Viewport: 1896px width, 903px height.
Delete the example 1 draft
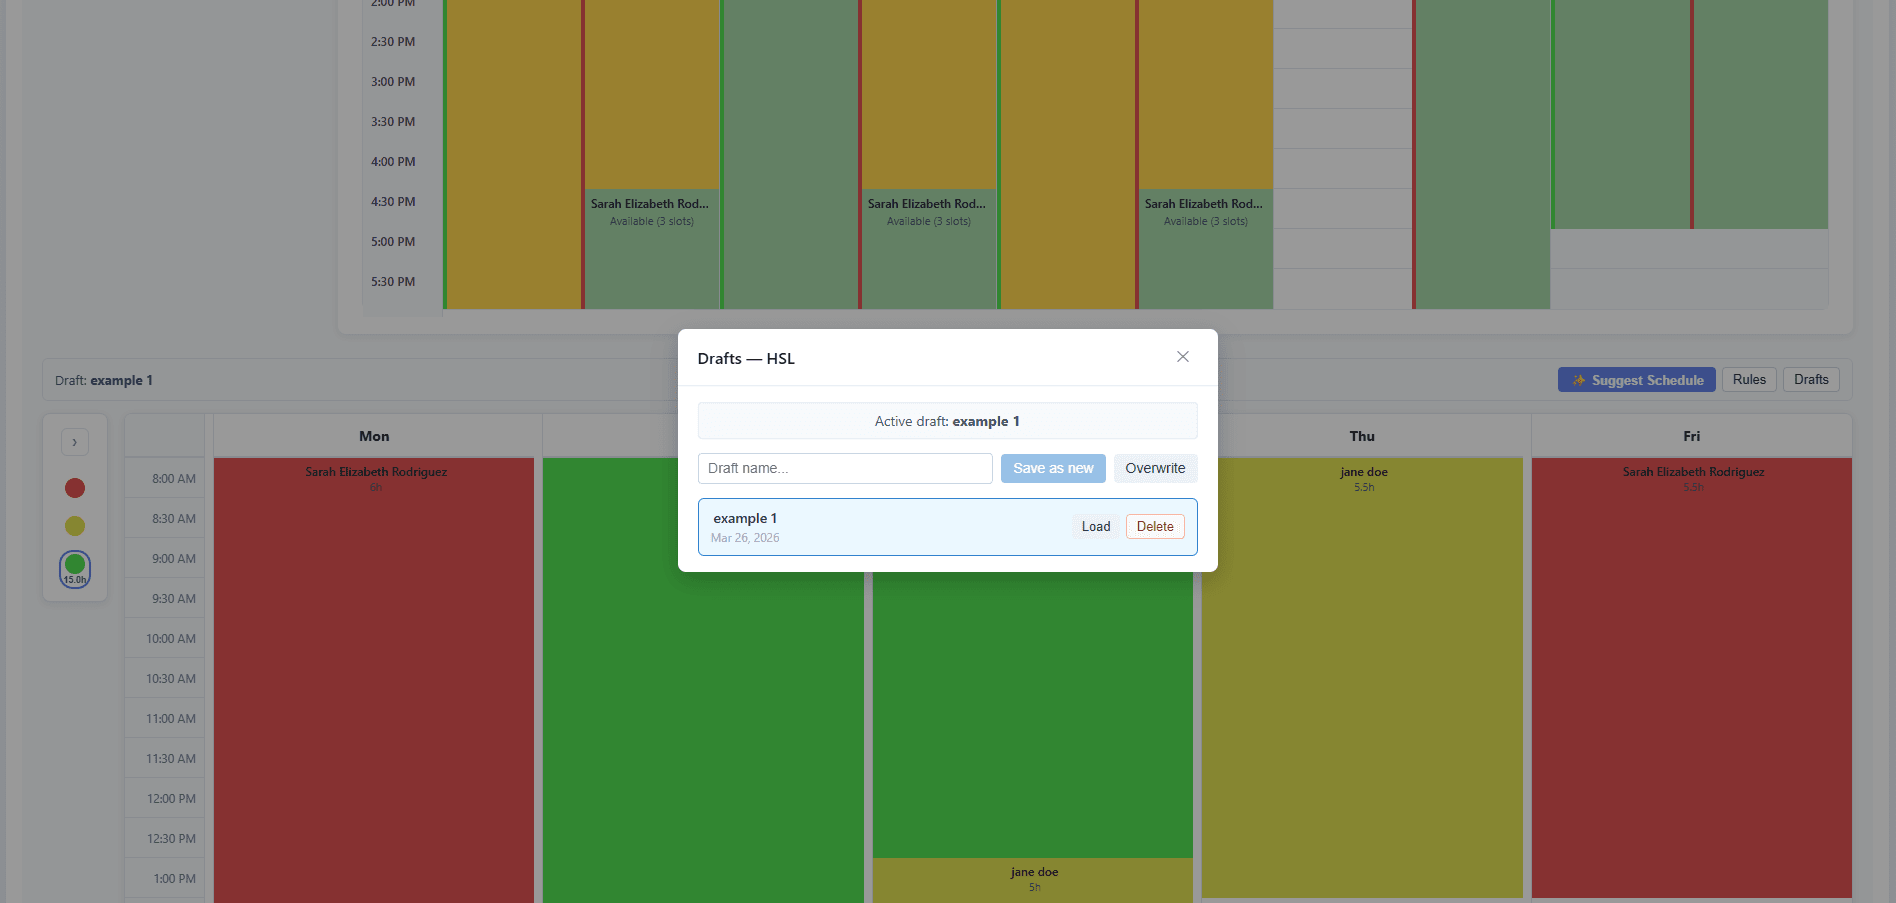point(1155,527)
